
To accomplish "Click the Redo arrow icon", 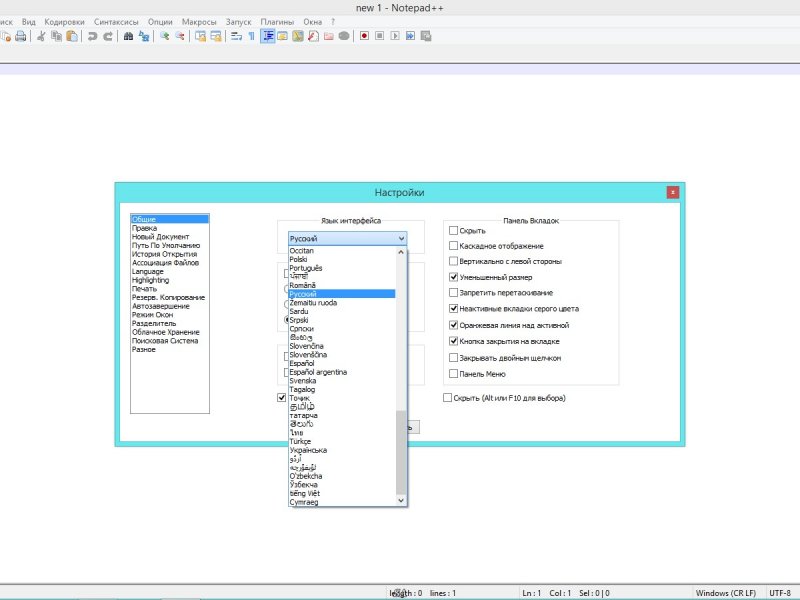I will coord(108,36).
